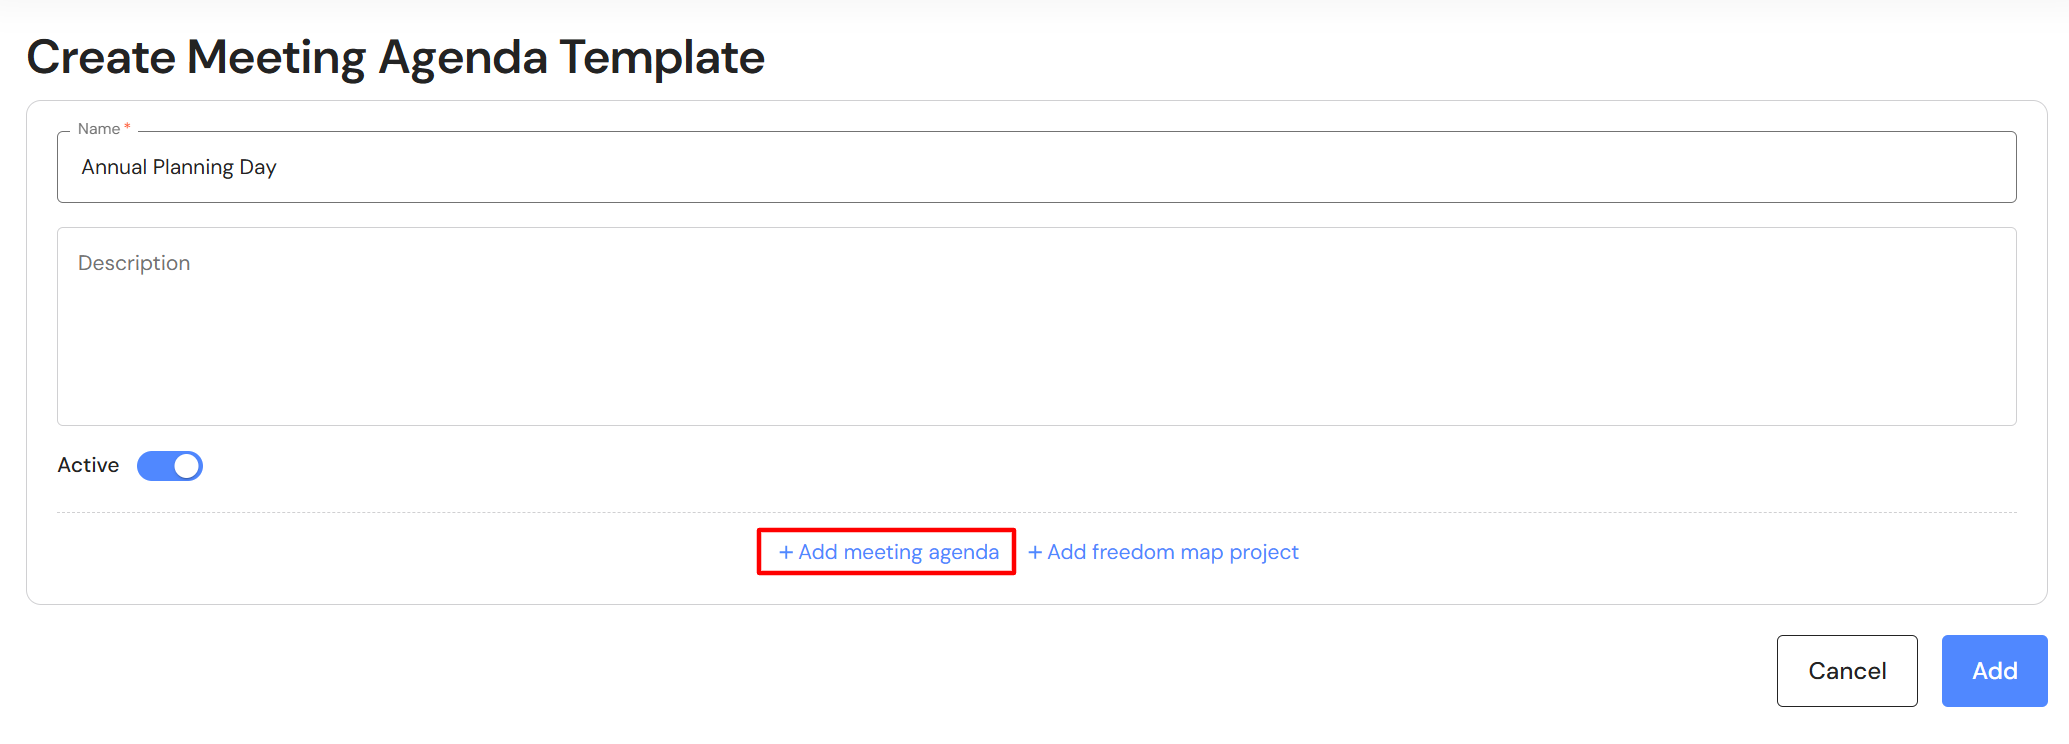Click the plus icon before Add freedom map project

pos(1035,552)
